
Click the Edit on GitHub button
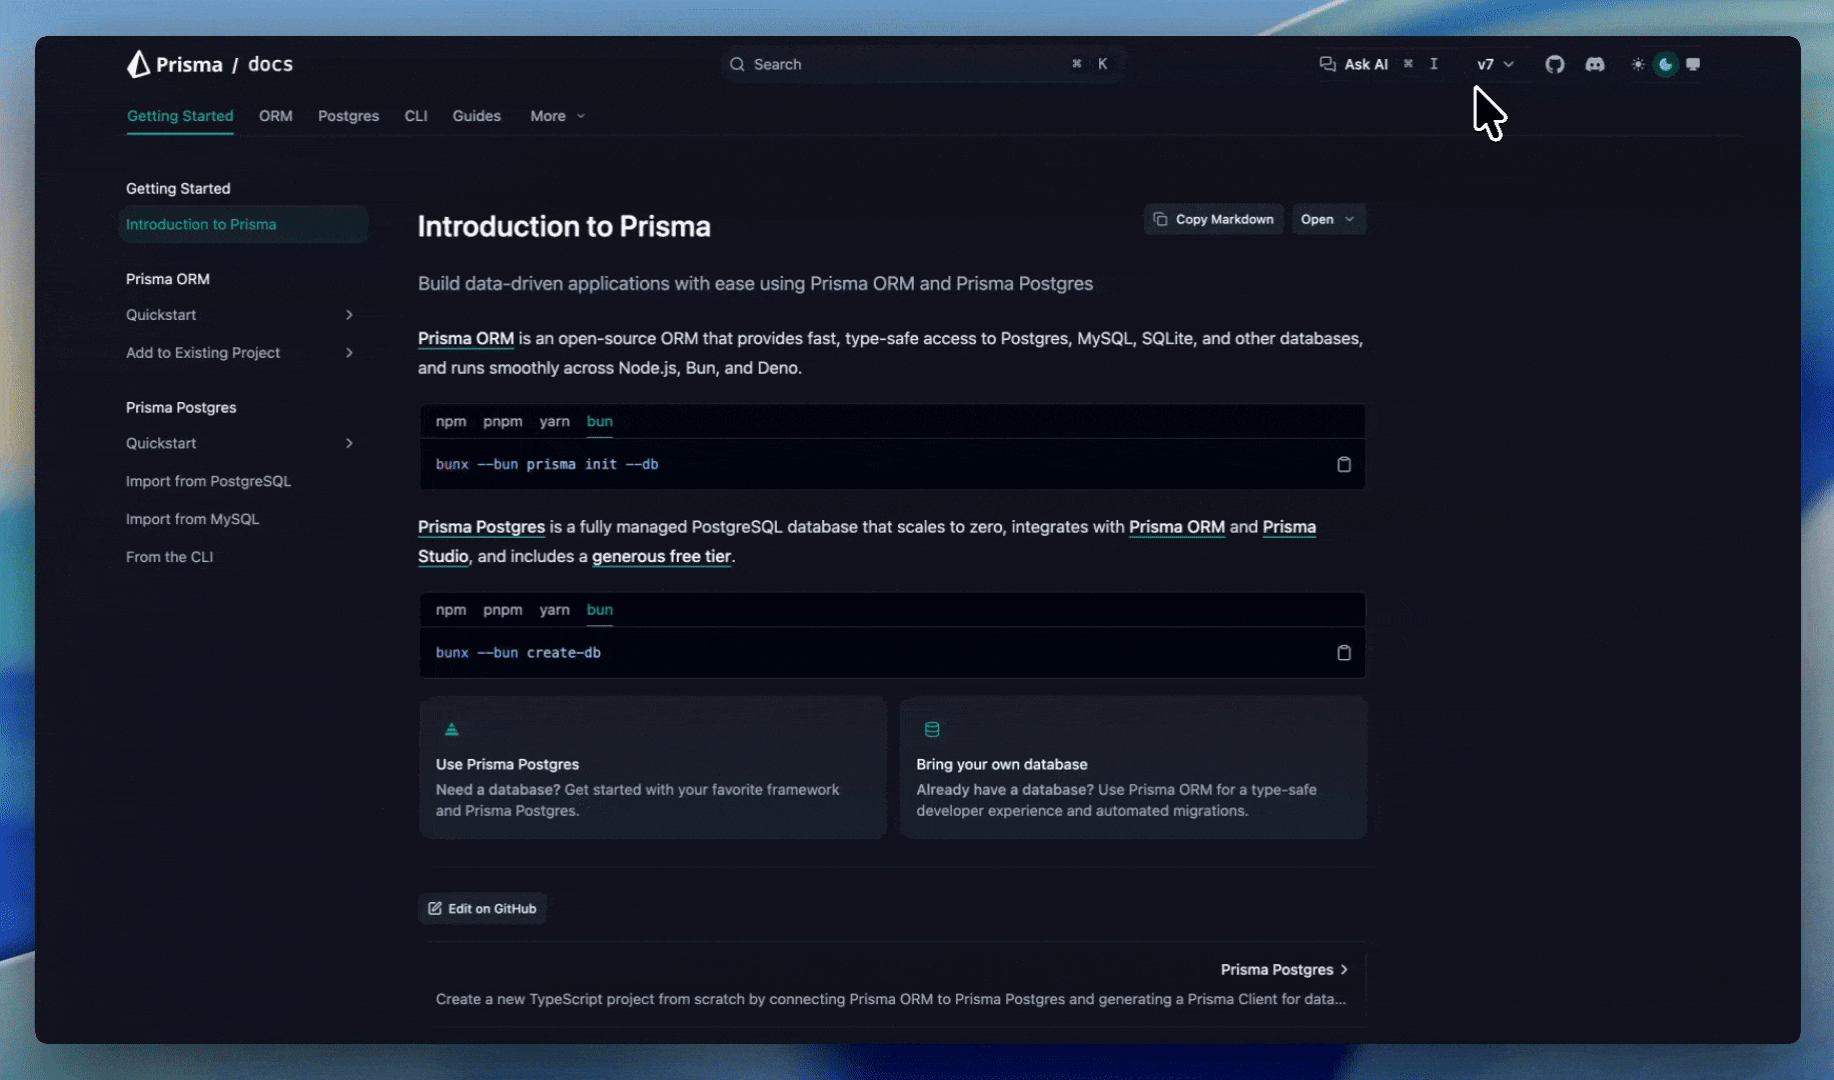coord(482,908)
